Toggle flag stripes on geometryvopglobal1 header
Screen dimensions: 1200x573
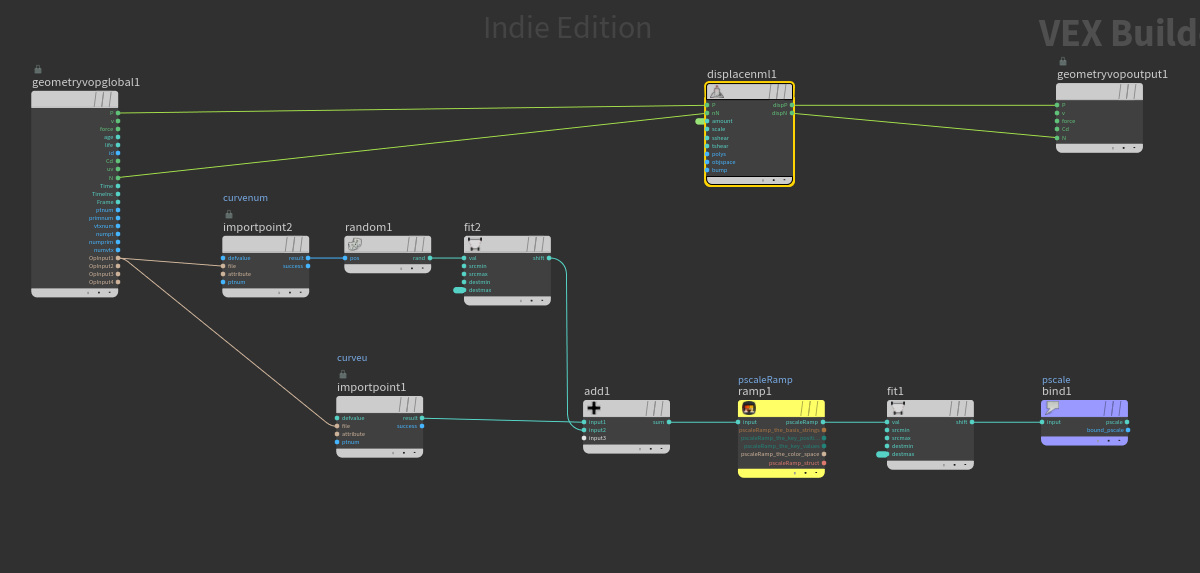tap(104, 99)
